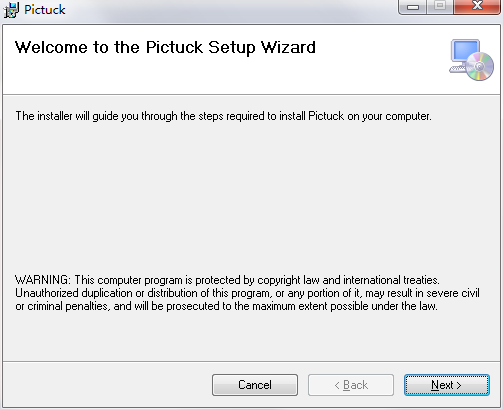Click the "copyright law and international treaties" text

[x=348, y=280]
